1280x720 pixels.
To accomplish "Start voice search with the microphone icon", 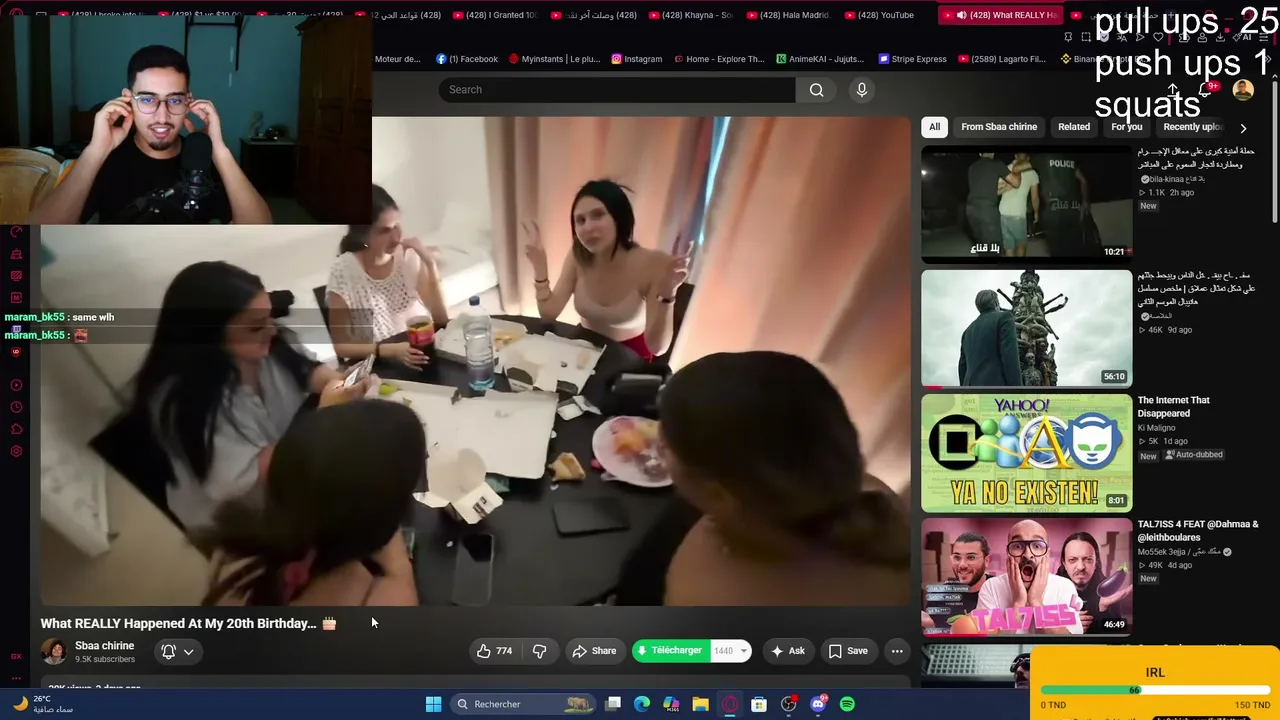I will point(862,90).
